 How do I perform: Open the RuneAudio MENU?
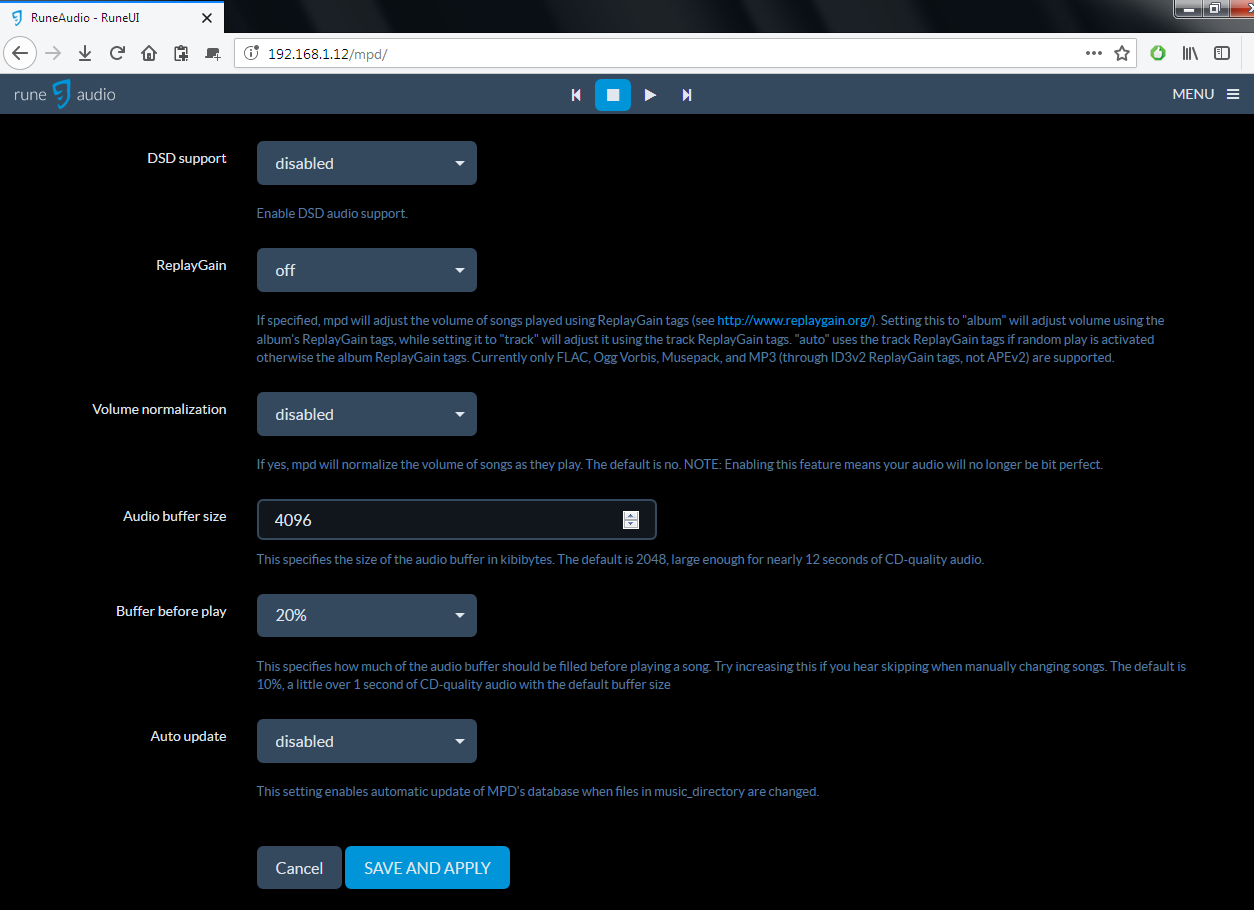pos(1206,94)
